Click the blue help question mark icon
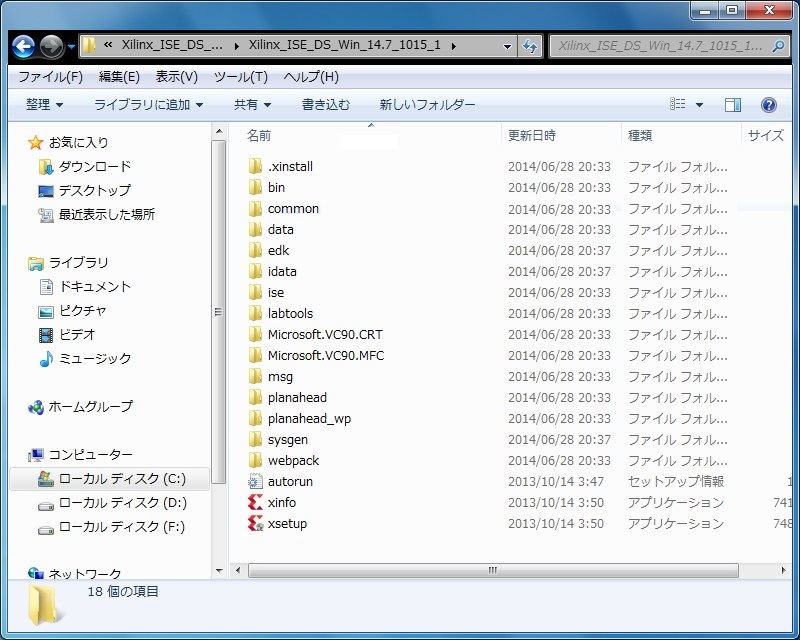The width and height of the screenshot is (800, 640). (768, 105)
